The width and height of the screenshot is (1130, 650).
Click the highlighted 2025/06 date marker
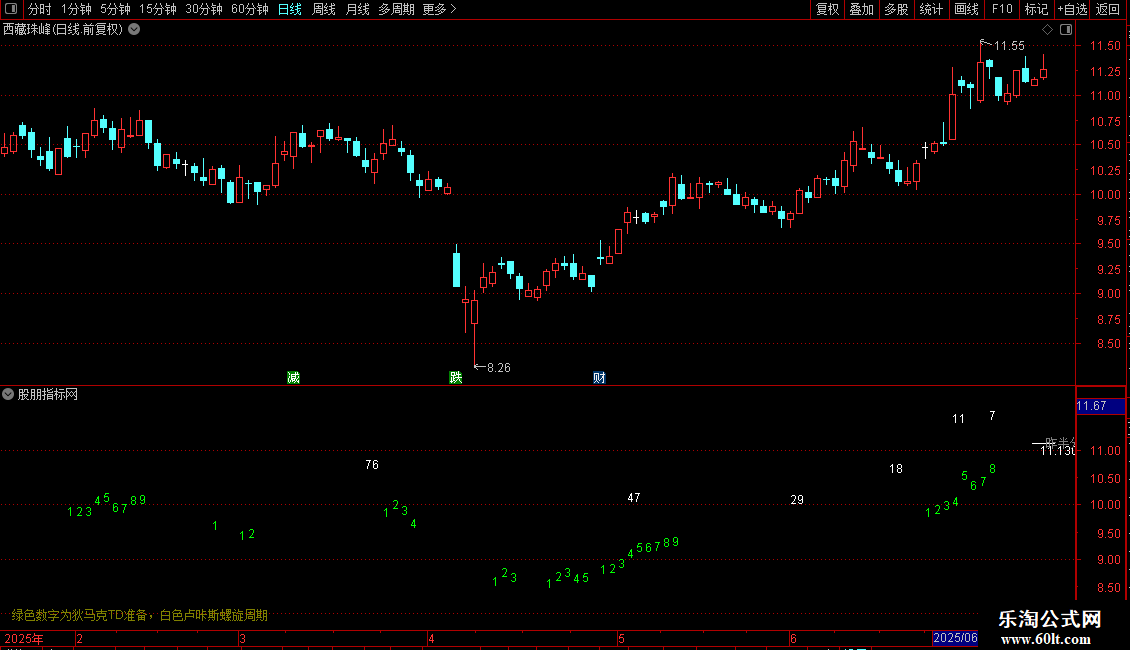955,638
